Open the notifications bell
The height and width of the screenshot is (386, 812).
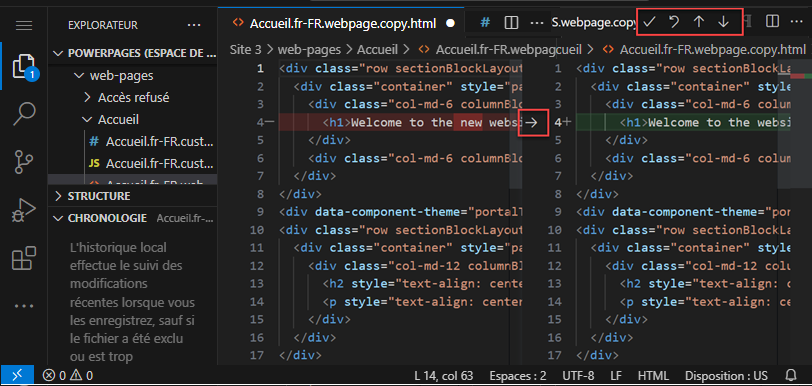[x=791, y=375]
